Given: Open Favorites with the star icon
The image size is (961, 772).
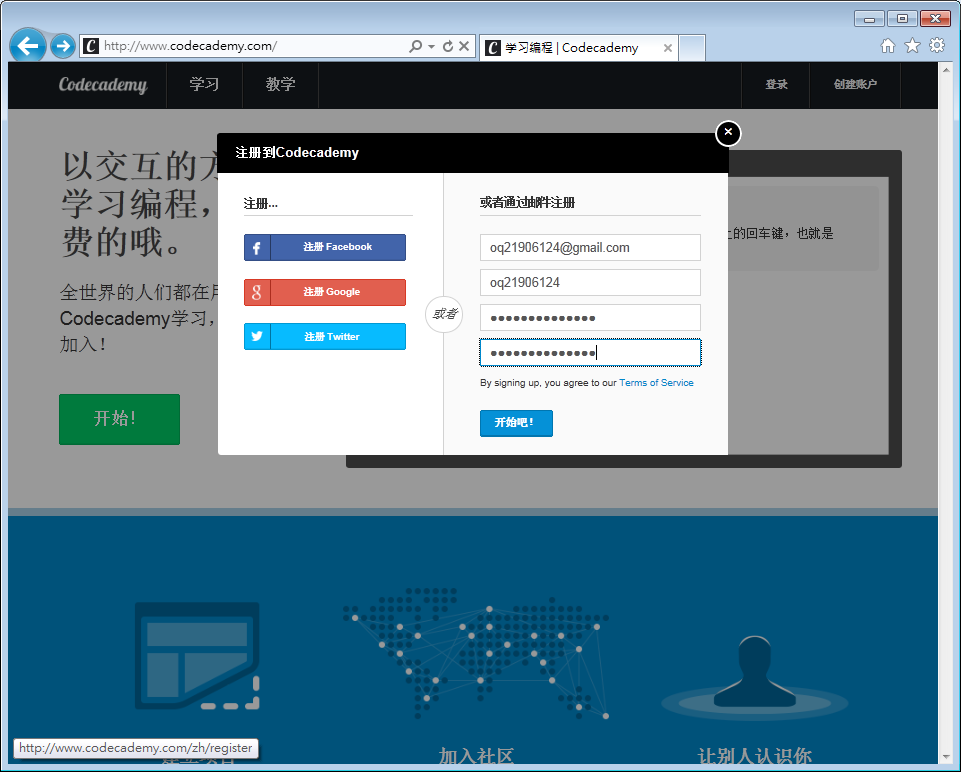Looking at the screenshot, I should coord(913,45).
